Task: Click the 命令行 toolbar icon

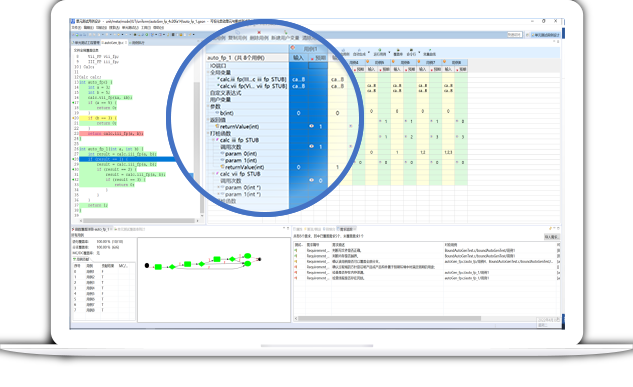Action: (411, 50)
